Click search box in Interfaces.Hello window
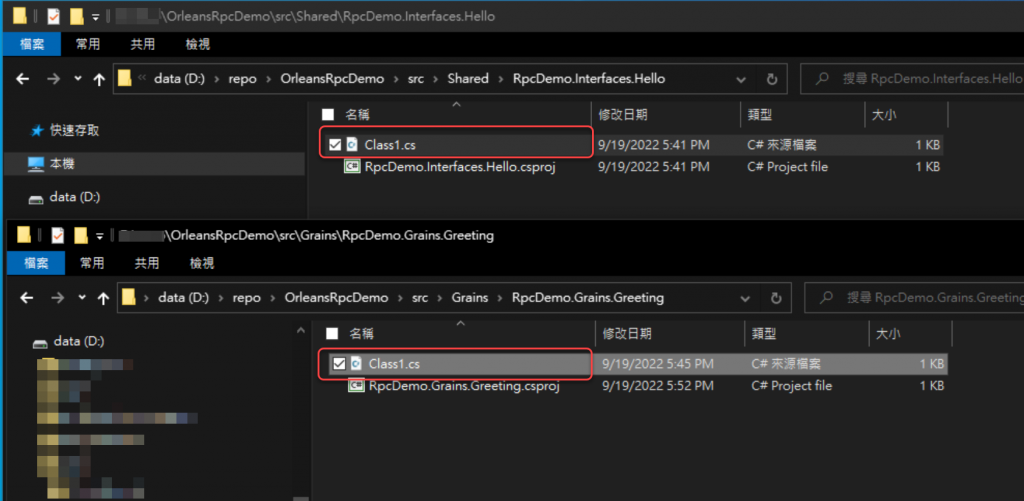Screen dimensions: 1024x501 (x=912, y=79)
